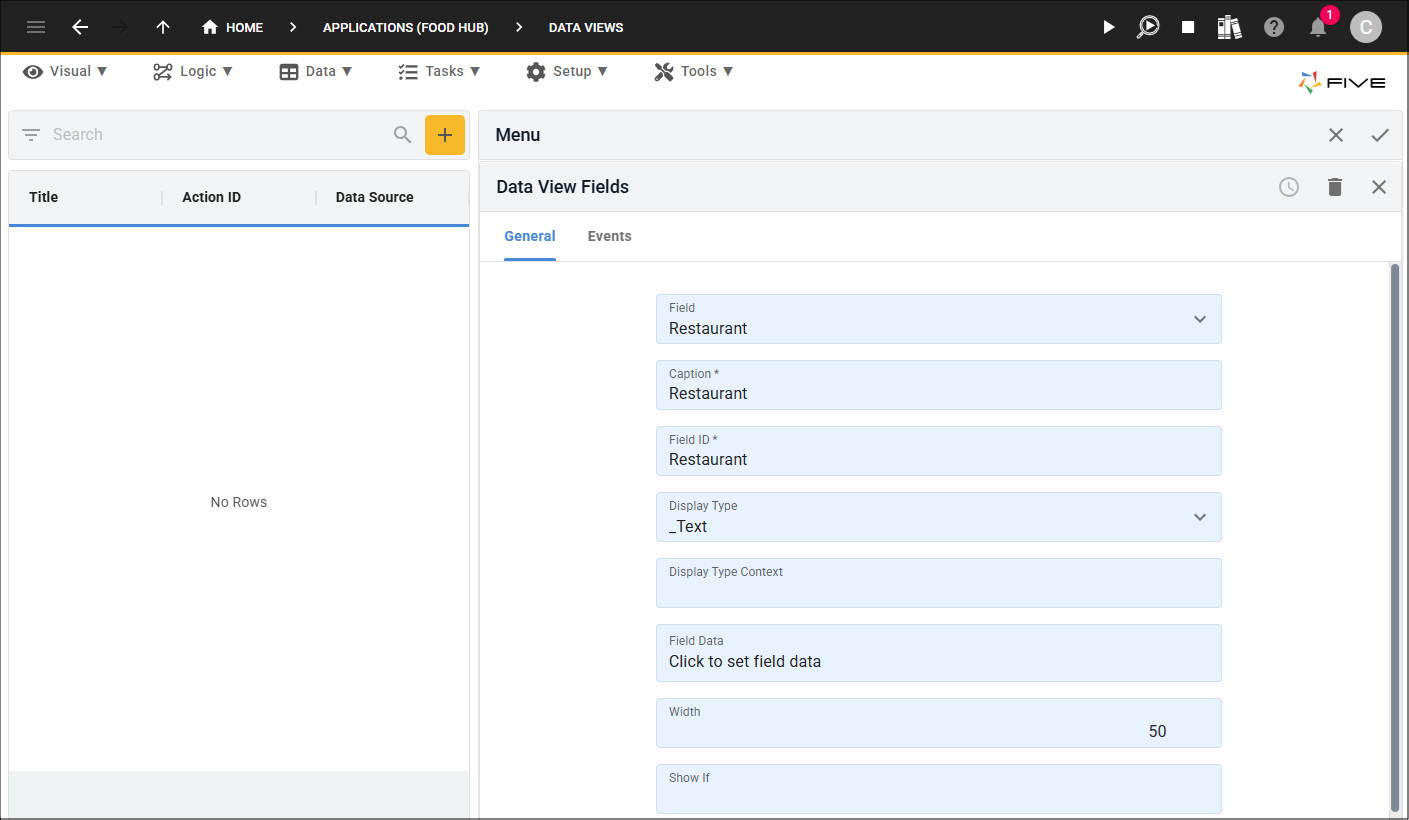Close the Data View Fields panel
This screenshot has height=820, width=1409.
click(1379, 187)
